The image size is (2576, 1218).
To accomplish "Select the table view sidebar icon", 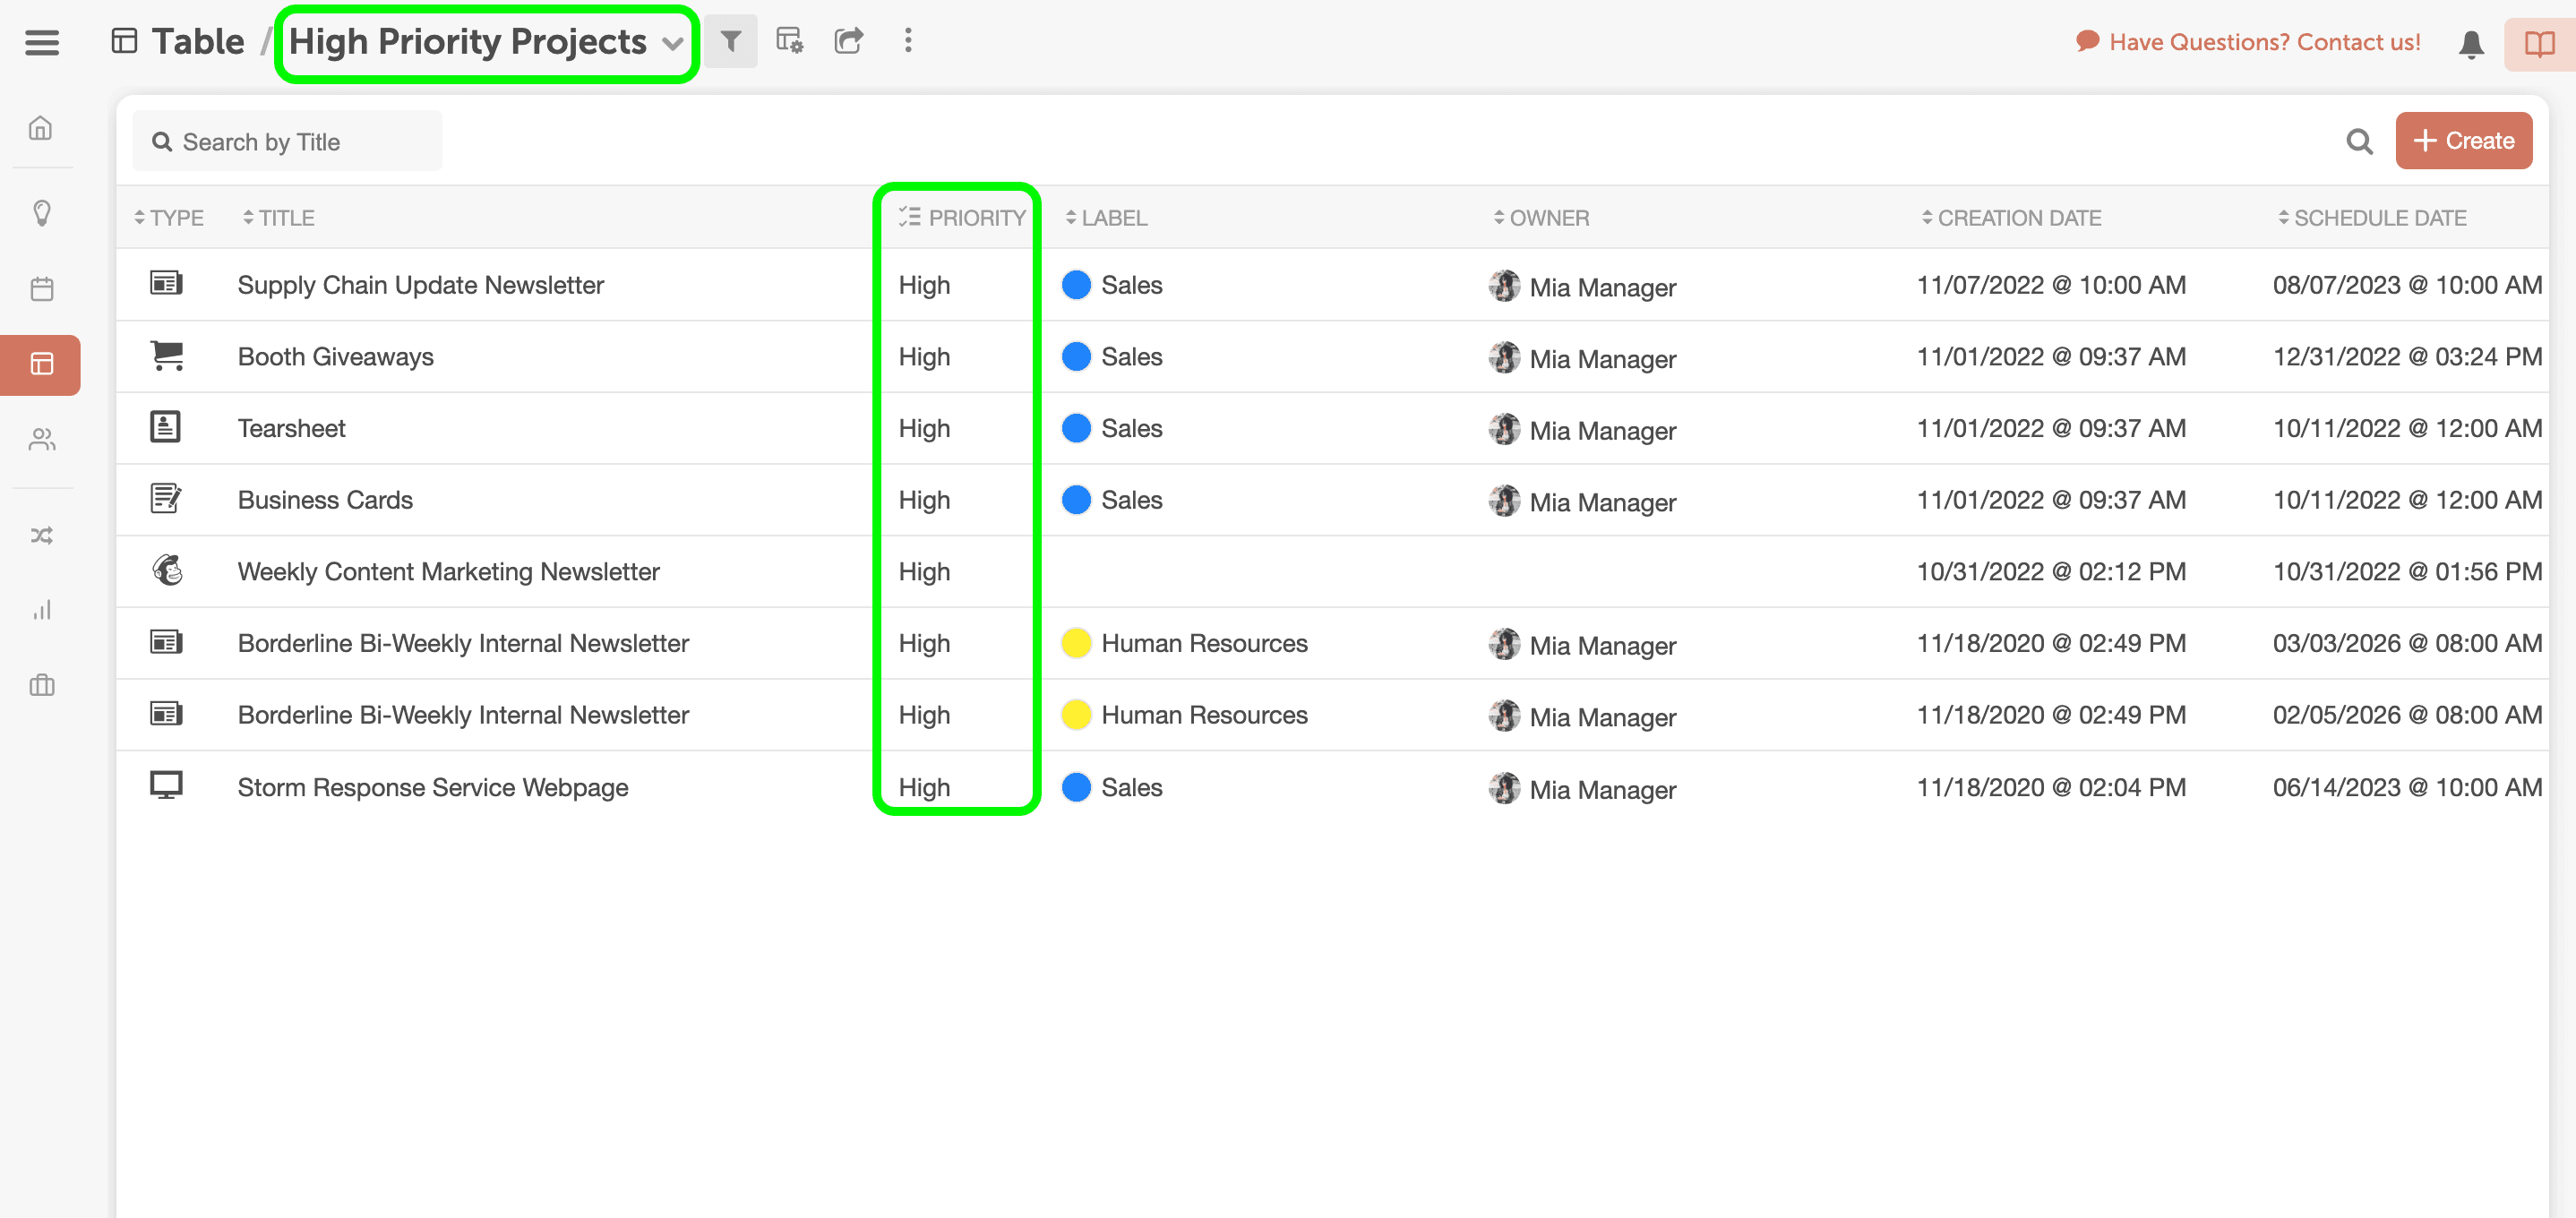I will [x=41, y=364].
